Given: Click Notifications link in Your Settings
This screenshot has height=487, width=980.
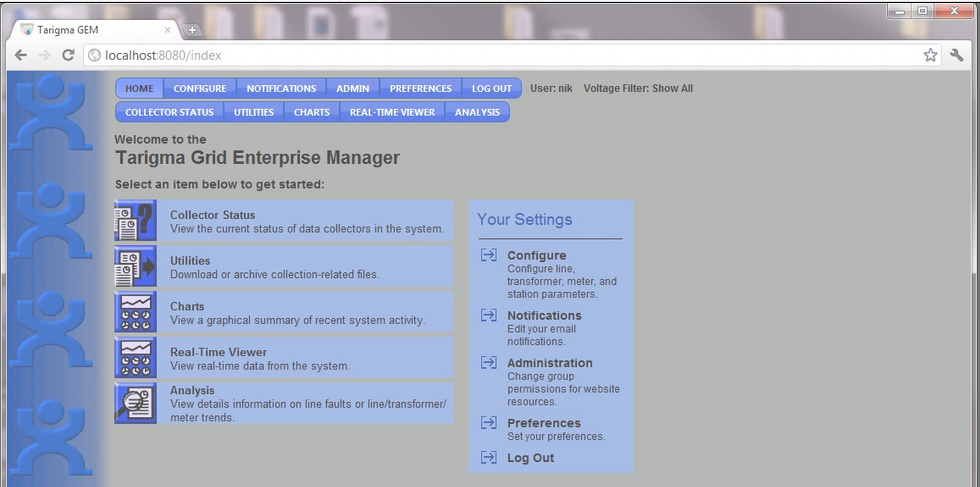Looking at the screenshot, I should click(x=544, y=315).
